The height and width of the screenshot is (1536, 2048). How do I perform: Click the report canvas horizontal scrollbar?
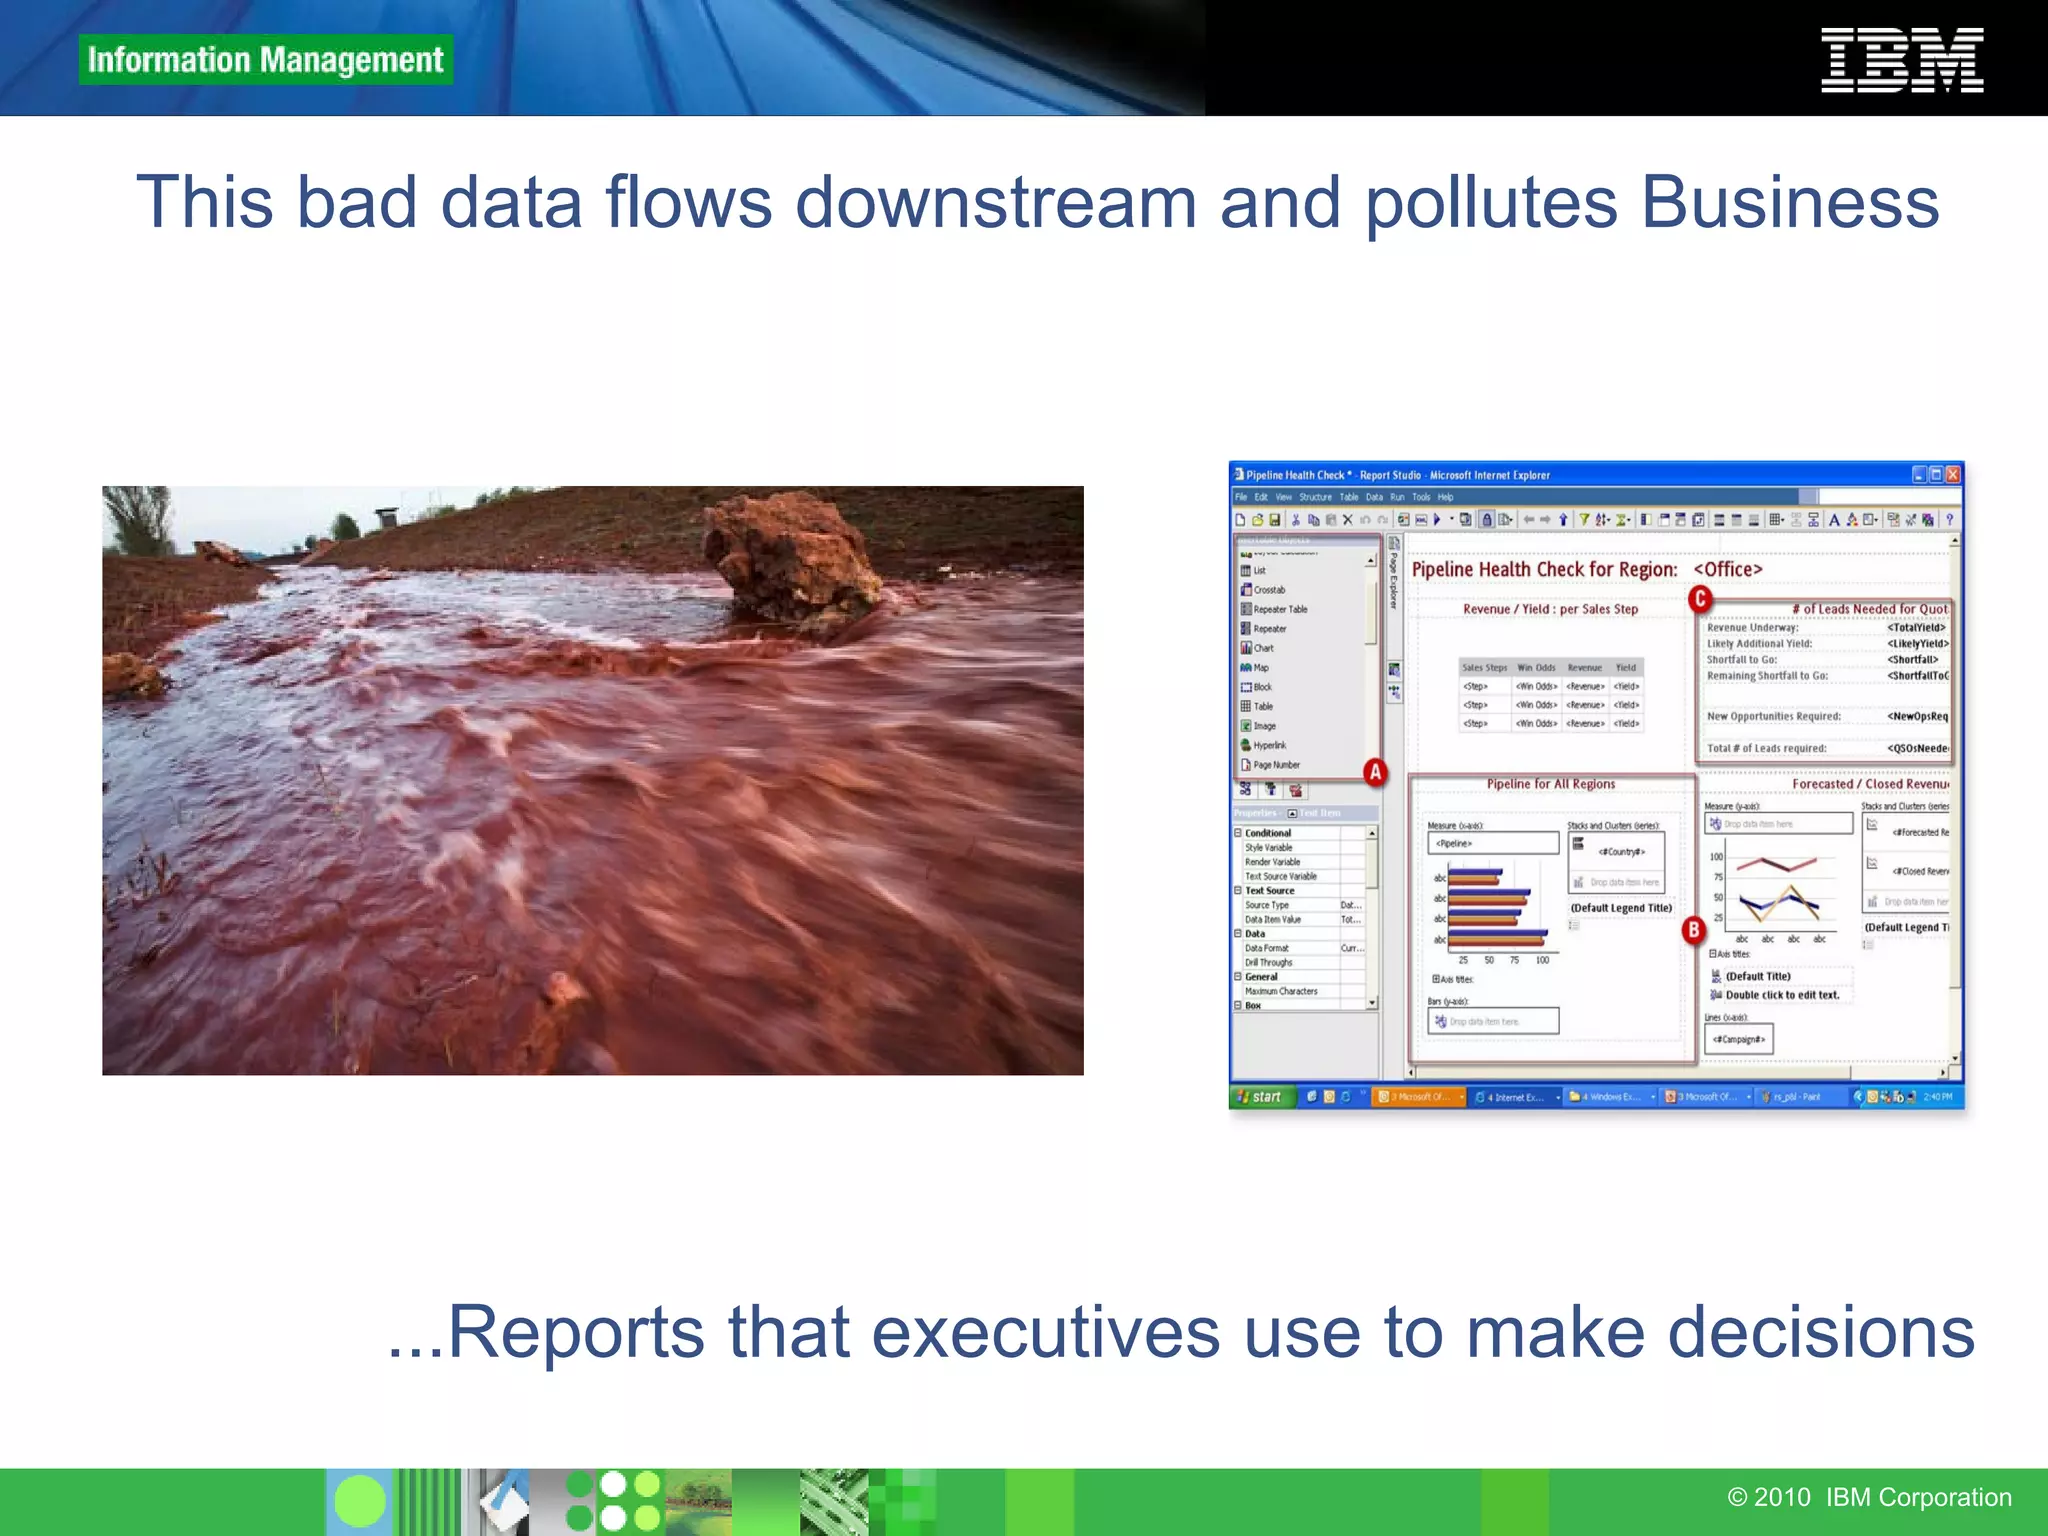tap(1680, 1073)
